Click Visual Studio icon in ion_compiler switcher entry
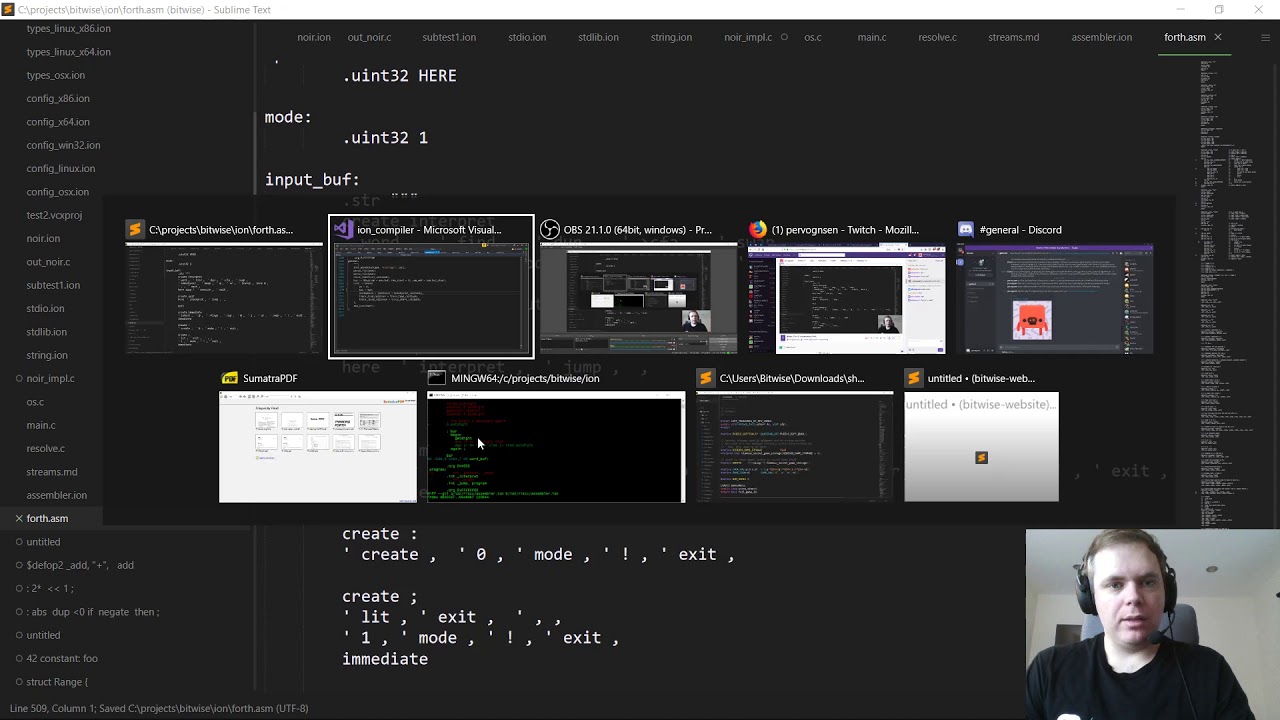1280x720 pixels. (x=343, y=230)
